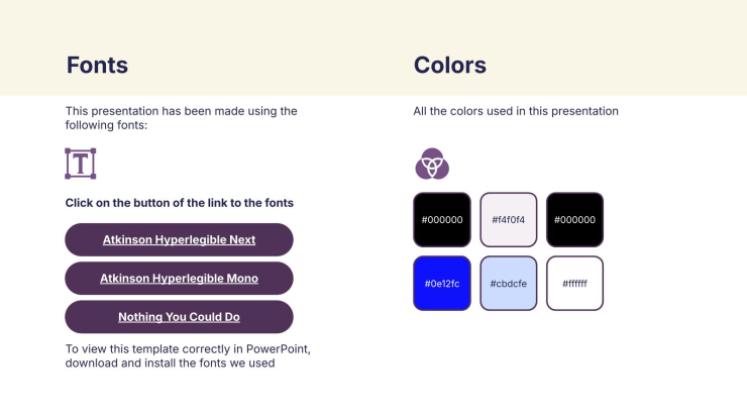This screenshot has height=420, width=747.
Task: Click the 'To view this template correctly' note
Action: coord(188,356)
